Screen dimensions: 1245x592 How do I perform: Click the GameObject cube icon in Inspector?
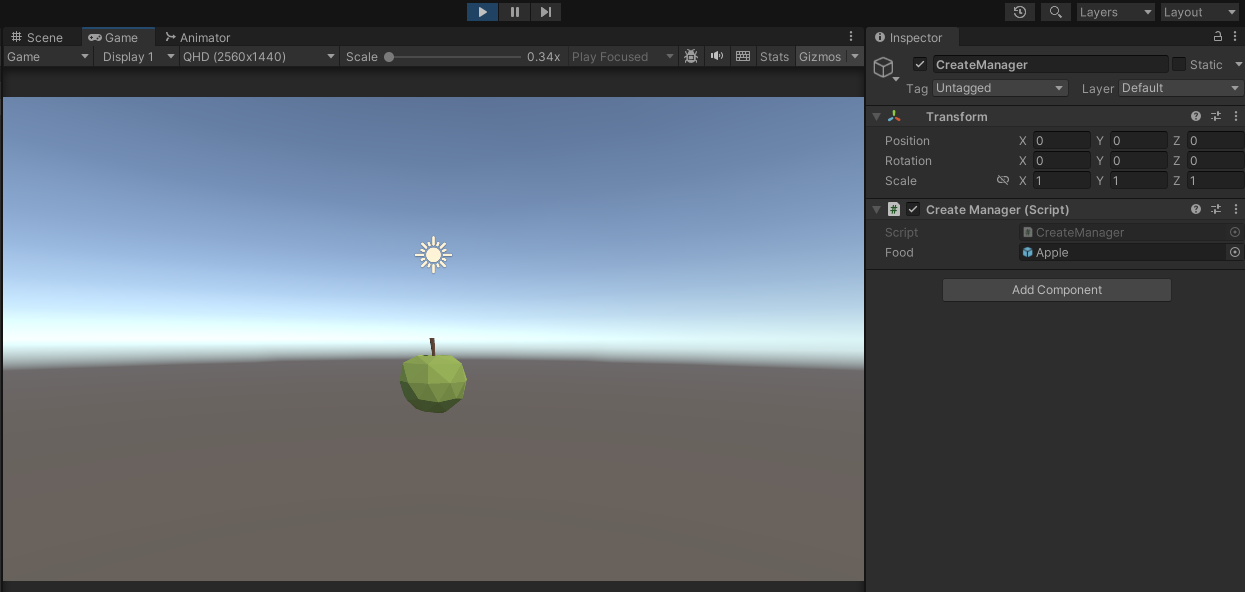click(883, 67)
